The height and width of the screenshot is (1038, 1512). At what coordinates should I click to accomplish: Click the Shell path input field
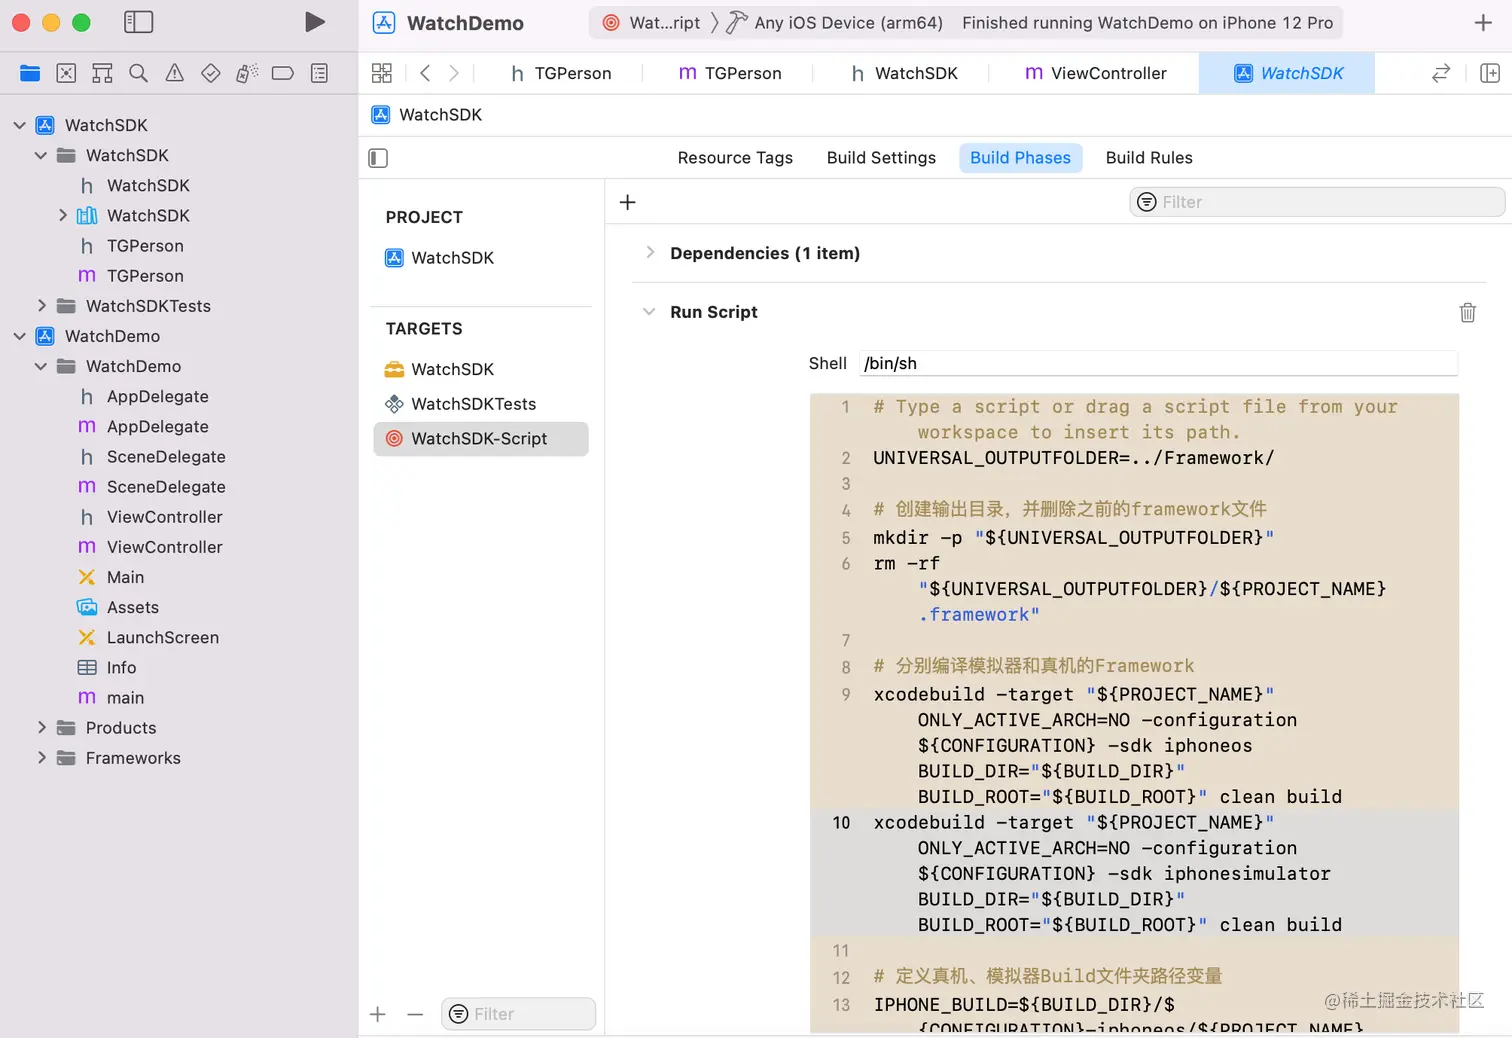coord(1158,364)
